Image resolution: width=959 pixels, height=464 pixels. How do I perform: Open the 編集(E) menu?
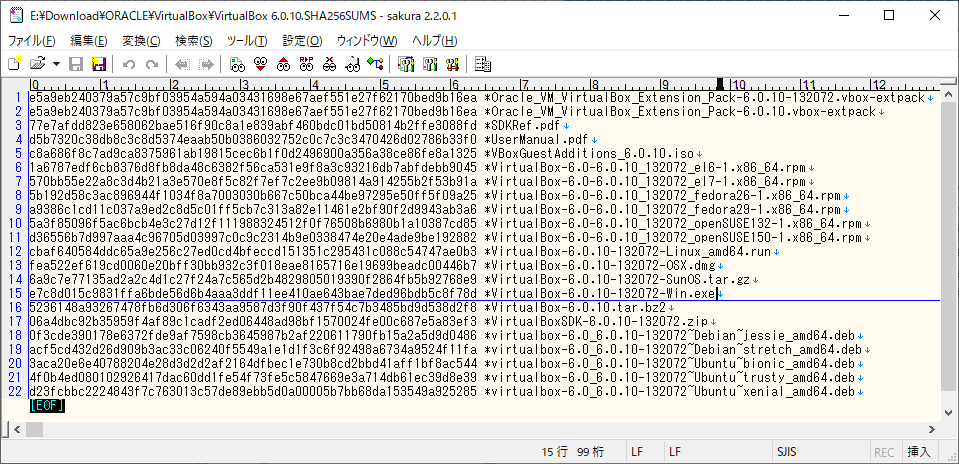click(89, 41)
